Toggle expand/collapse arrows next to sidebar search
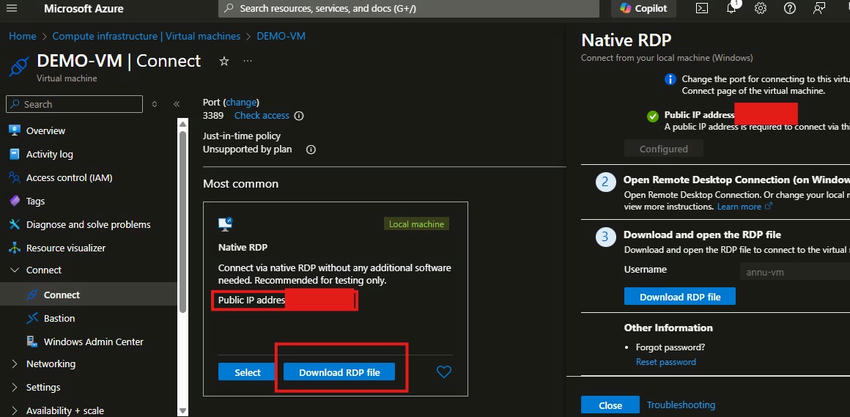This screenshot has height=417, width=850. click(x=154, y=104)
